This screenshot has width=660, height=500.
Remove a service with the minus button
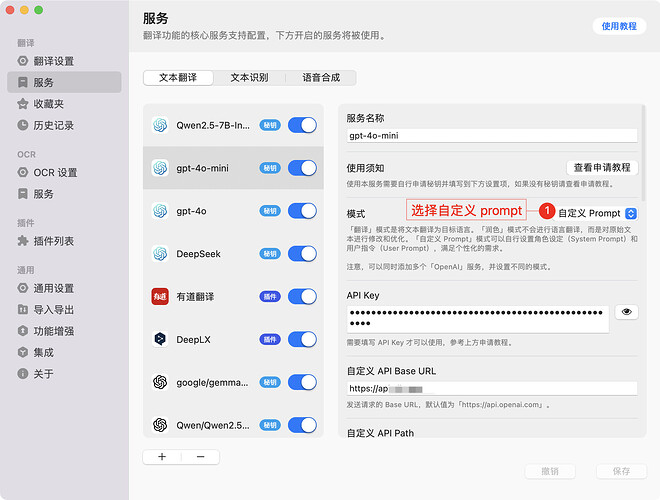pyautogui.click(x=200, y=457)
